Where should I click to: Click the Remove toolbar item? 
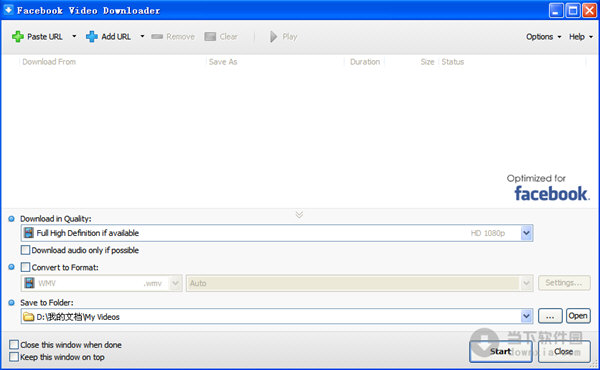click(173, 37)
